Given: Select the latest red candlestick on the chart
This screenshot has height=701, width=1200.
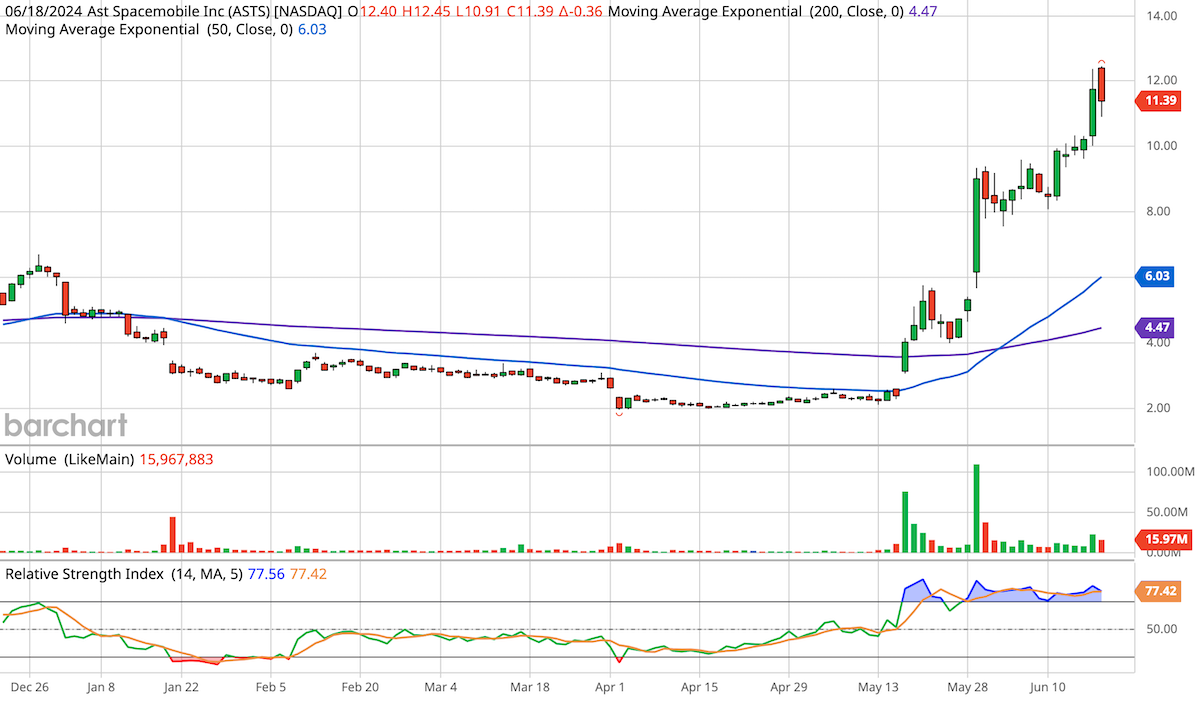Looking at the screenshot, I should point(1101,85).
